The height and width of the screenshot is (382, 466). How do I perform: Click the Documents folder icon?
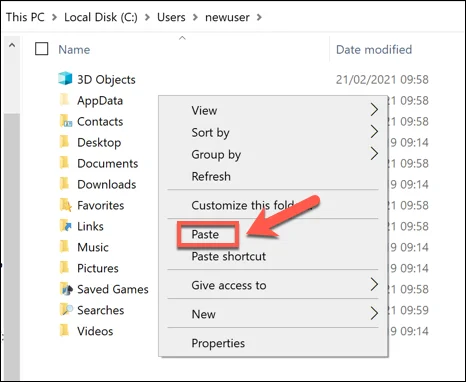click(64, 163)
